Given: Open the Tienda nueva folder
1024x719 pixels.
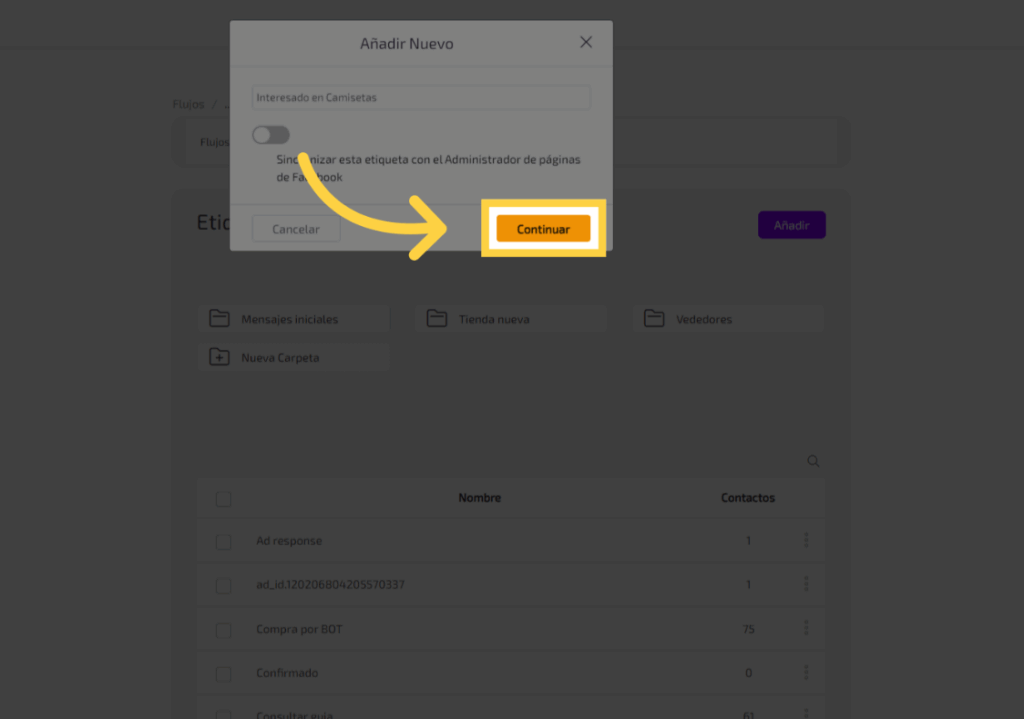Looking at the screenshot, I should 510,319.
